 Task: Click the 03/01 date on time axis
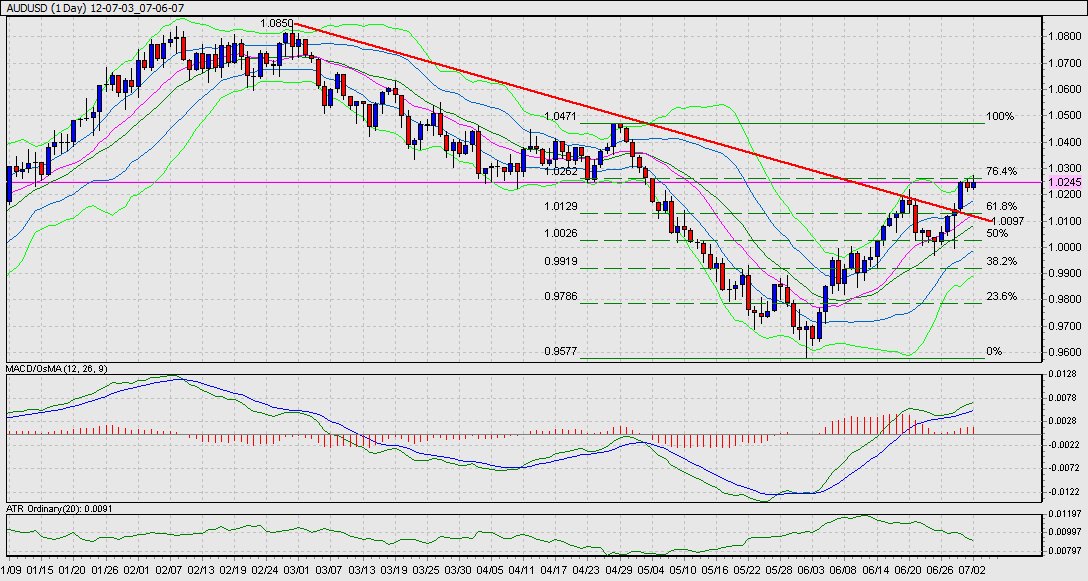coord(295,570)
